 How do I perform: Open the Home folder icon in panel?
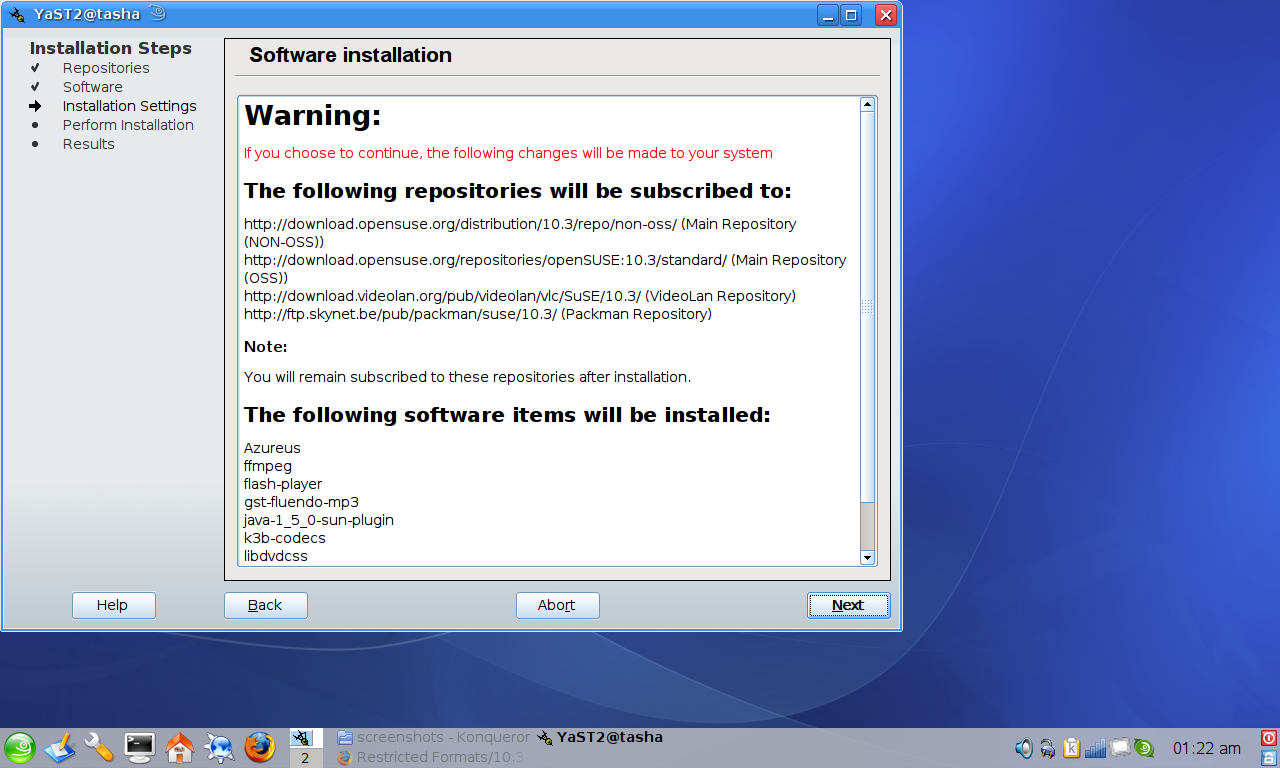click(x=179, y=747)
